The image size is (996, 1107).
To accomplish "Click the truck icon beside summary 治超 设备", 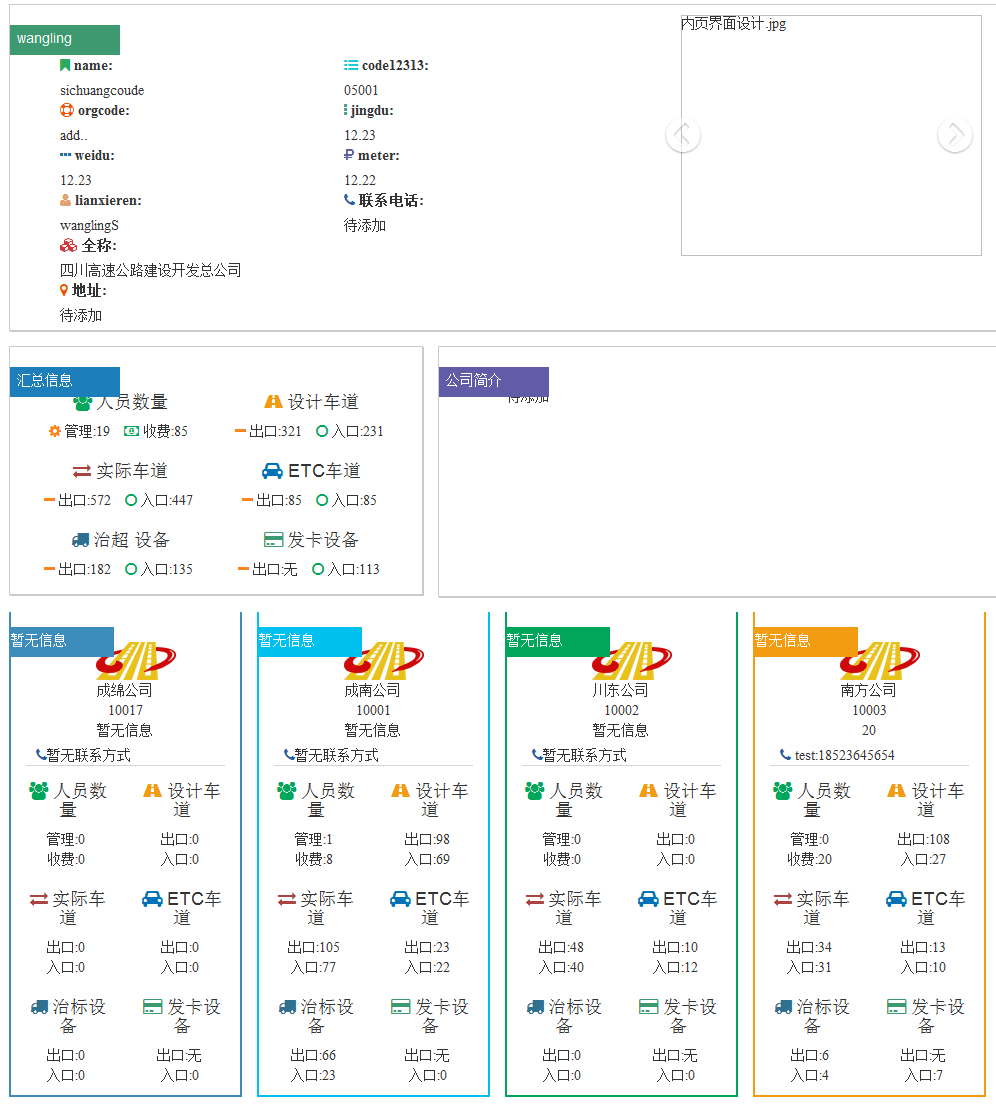I will 80,540.
